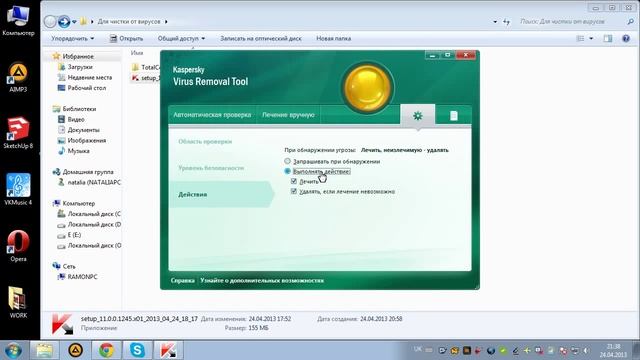Open 'Узнайте о дополнительных возможностях' link

[x=262, y=280]
